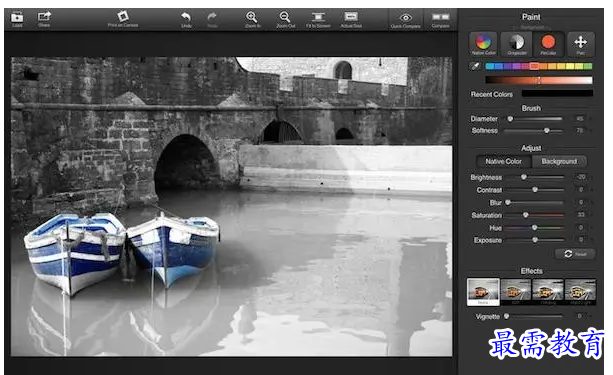Select the second effect thumbnail
The image size is (613, 375).
point(516,292)
